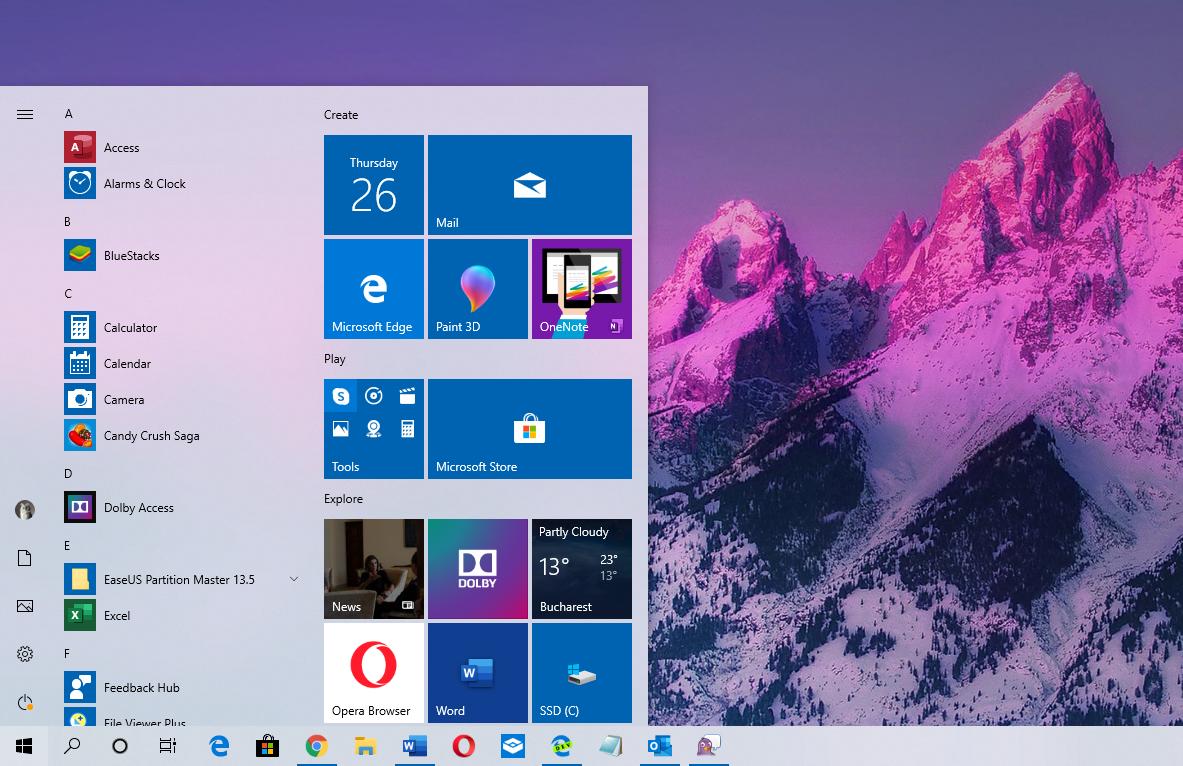Click the "Play" tile group header
The width and height of the screenshot is (1183, 766).
coord(335,359)
